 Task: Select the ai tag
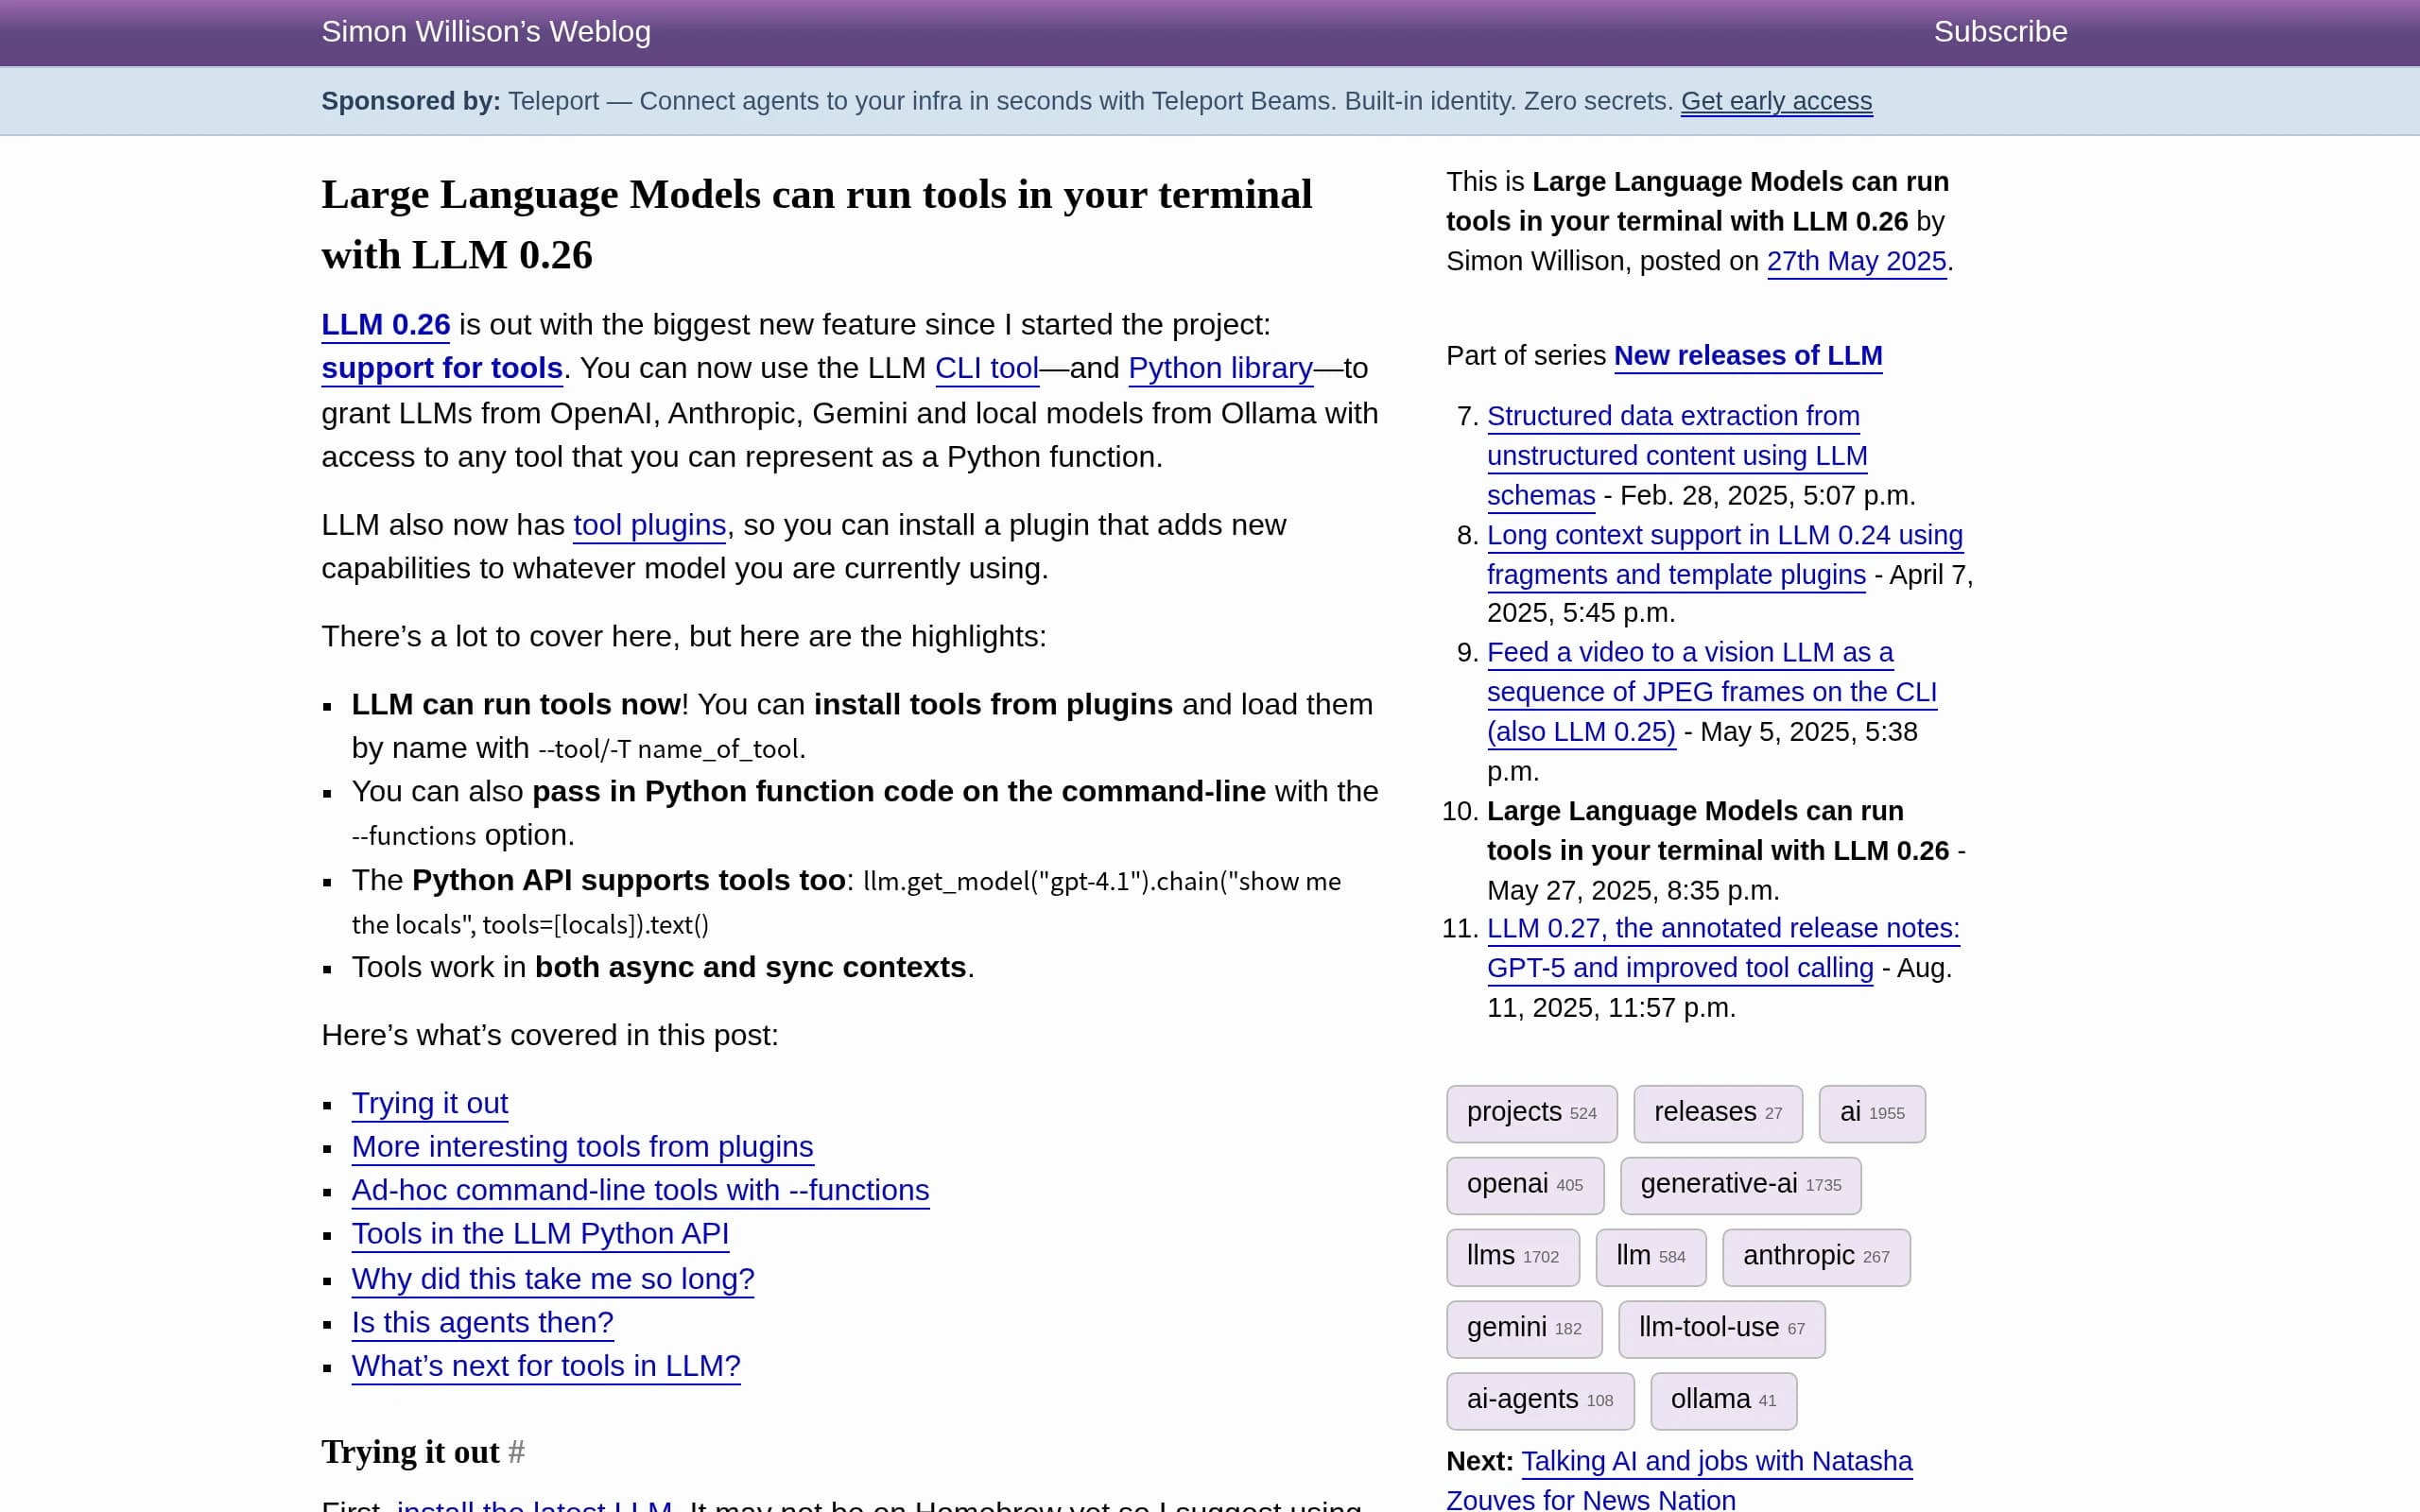point(1871,1113)
